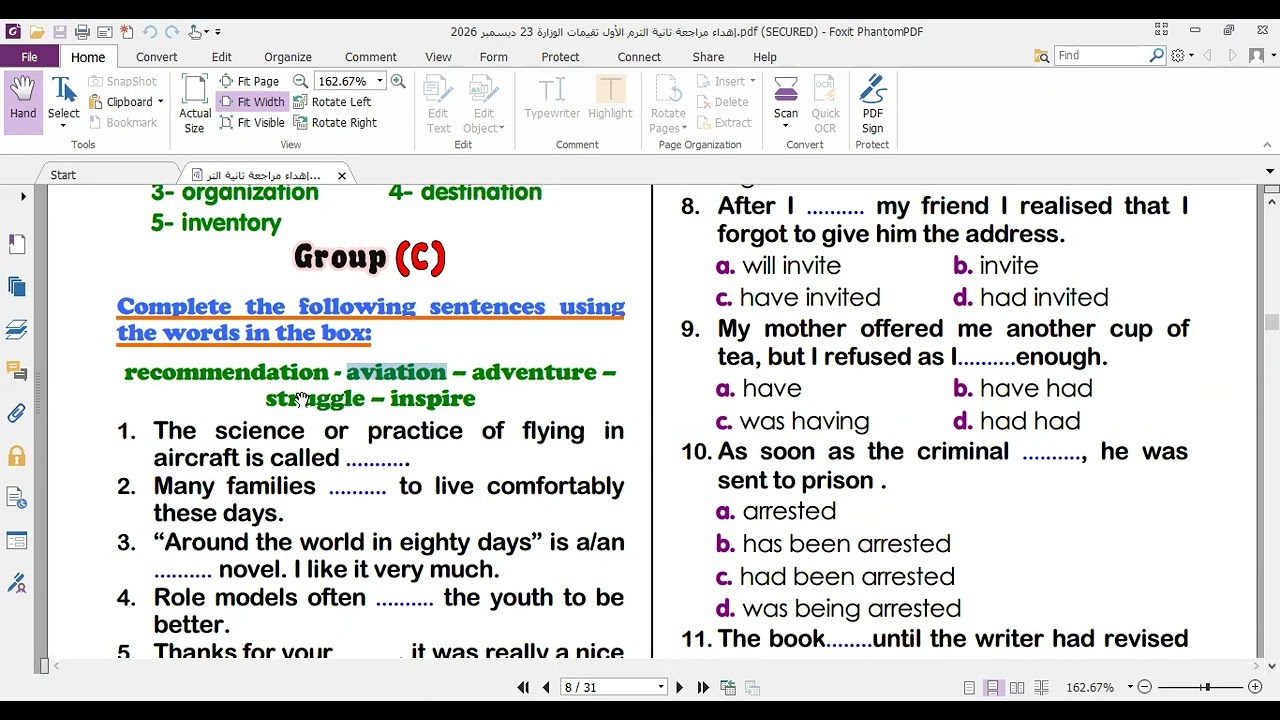Viewport: 1280px width, 720px height.
Task: Click the Quick OCR button
Action: (825, 104)
